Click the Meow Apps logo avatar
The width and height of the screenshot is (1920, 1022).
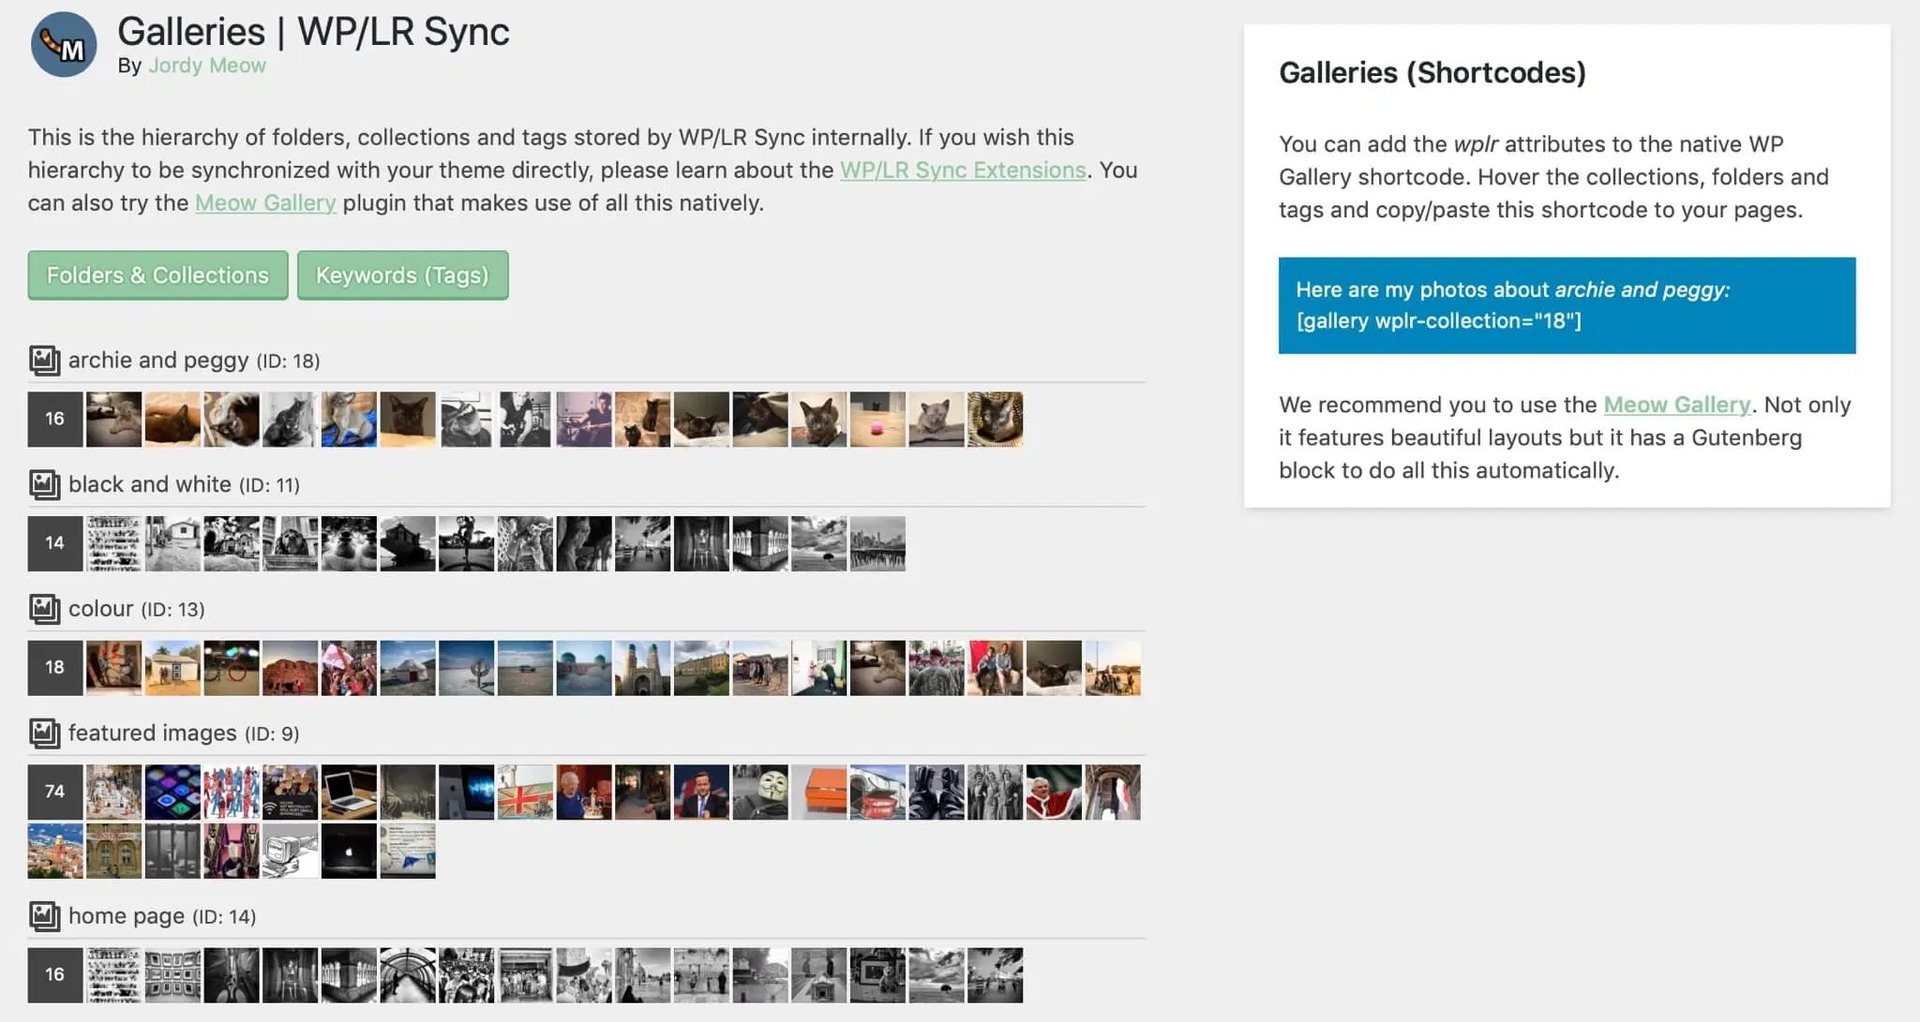coord(63,45)
